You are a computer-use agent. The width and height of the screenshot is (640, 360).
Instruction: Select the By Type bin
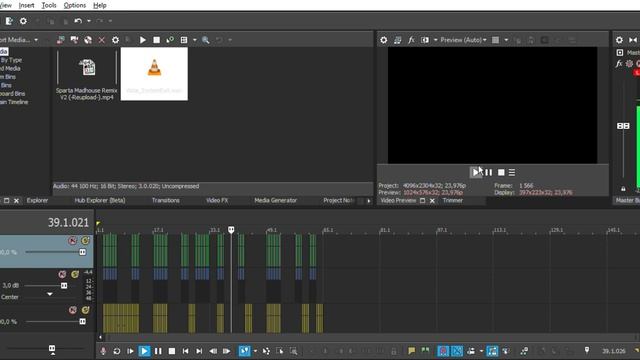click(11, 60)
